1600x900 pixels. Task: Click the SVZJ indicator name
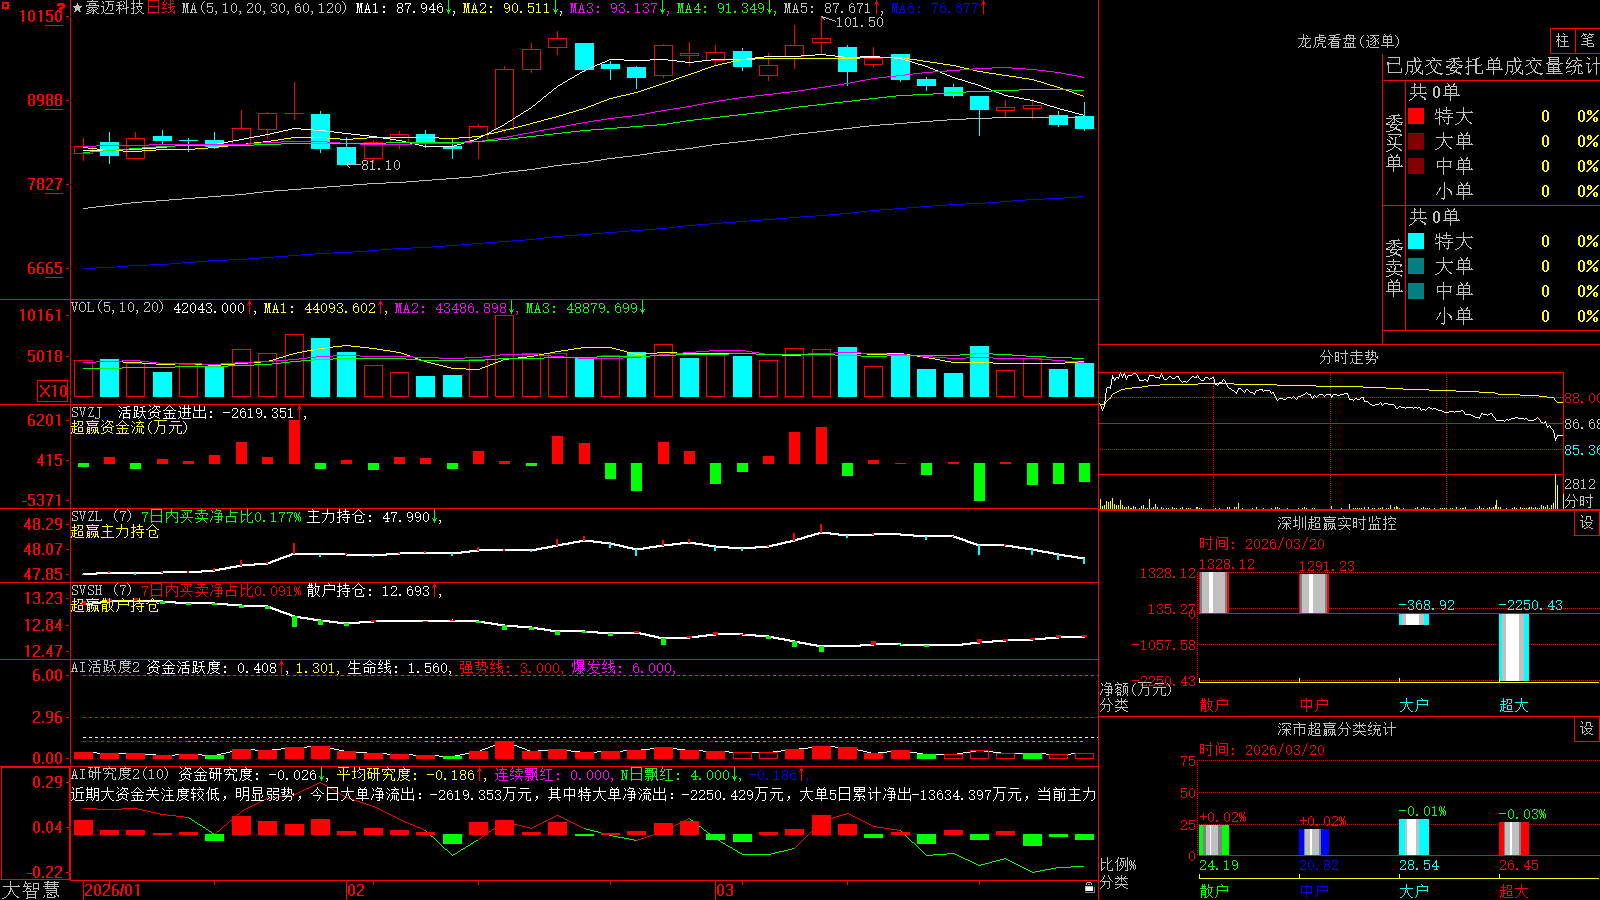click(x=87, y=412)
